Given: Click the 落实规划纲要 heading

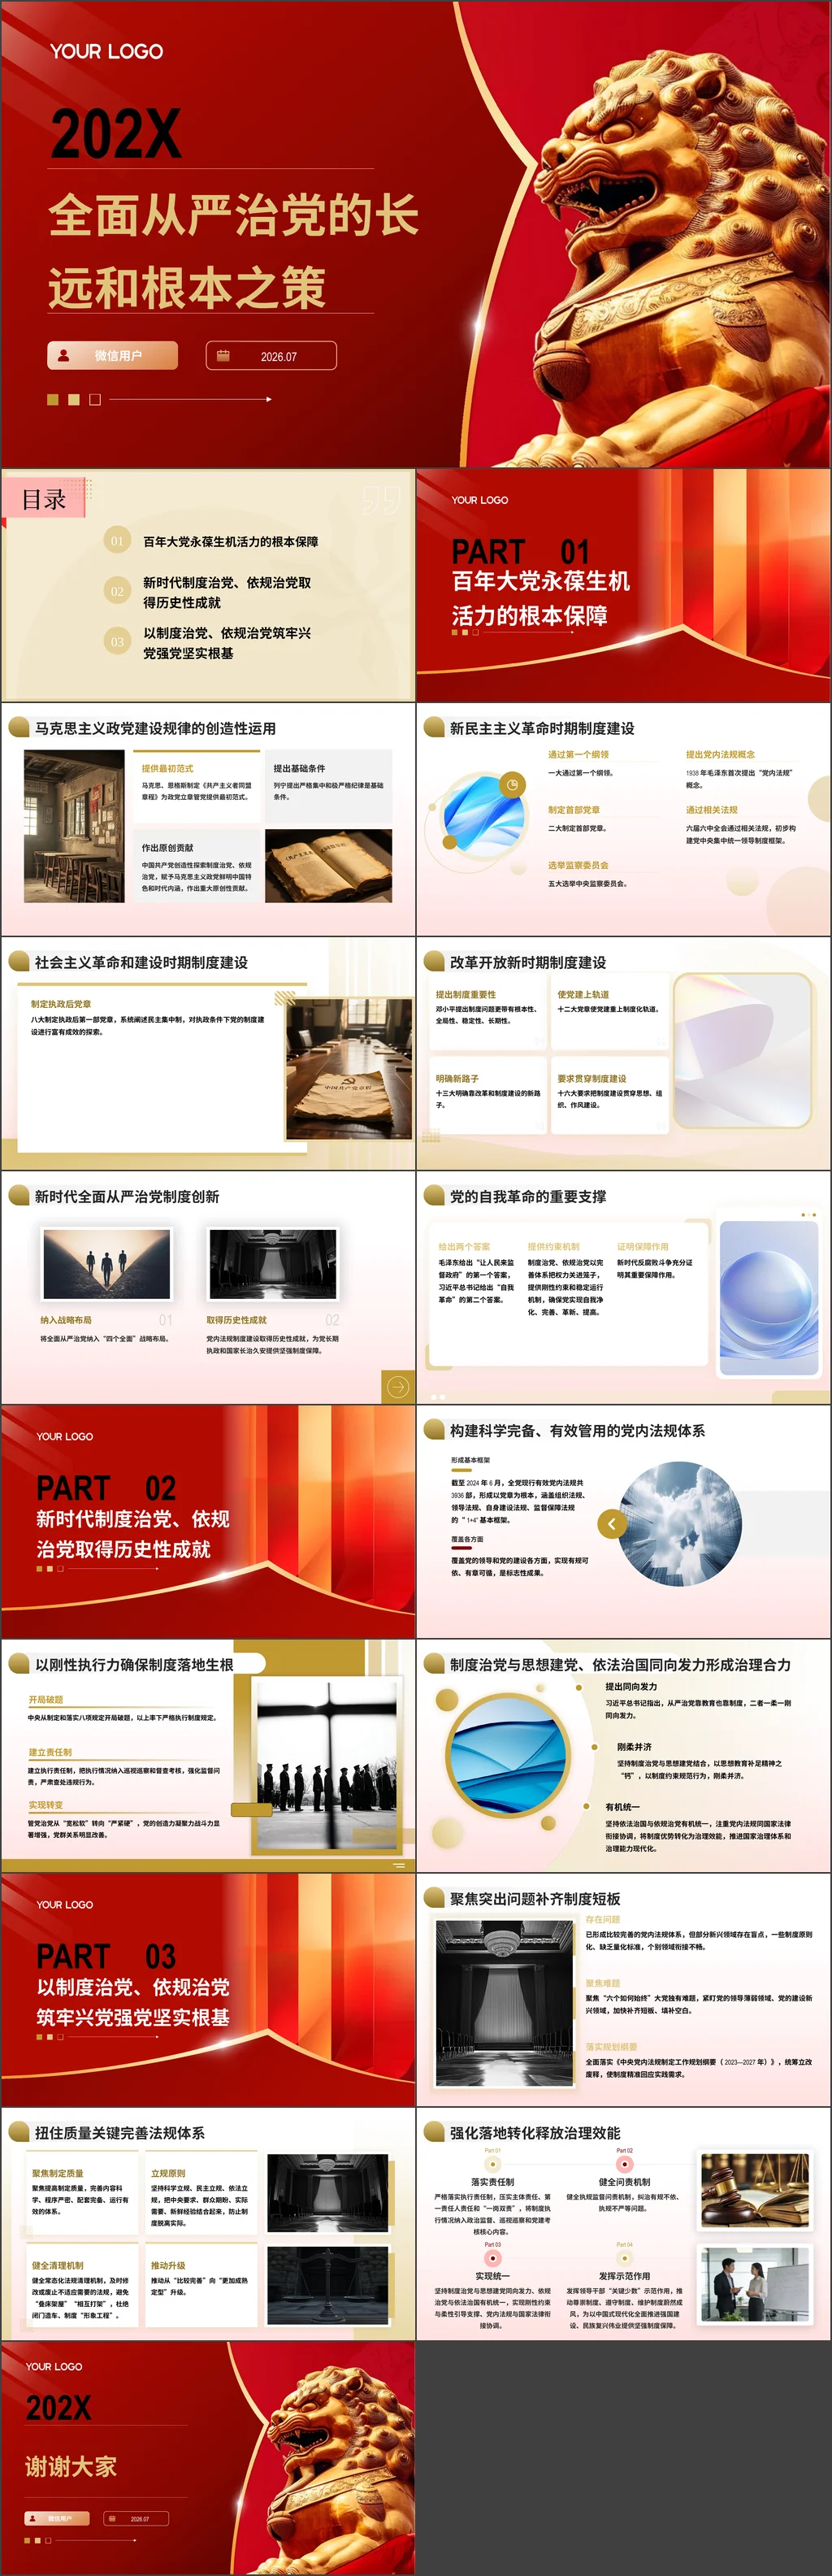Looking at the screenshot, I should [x=611, y=2047].
